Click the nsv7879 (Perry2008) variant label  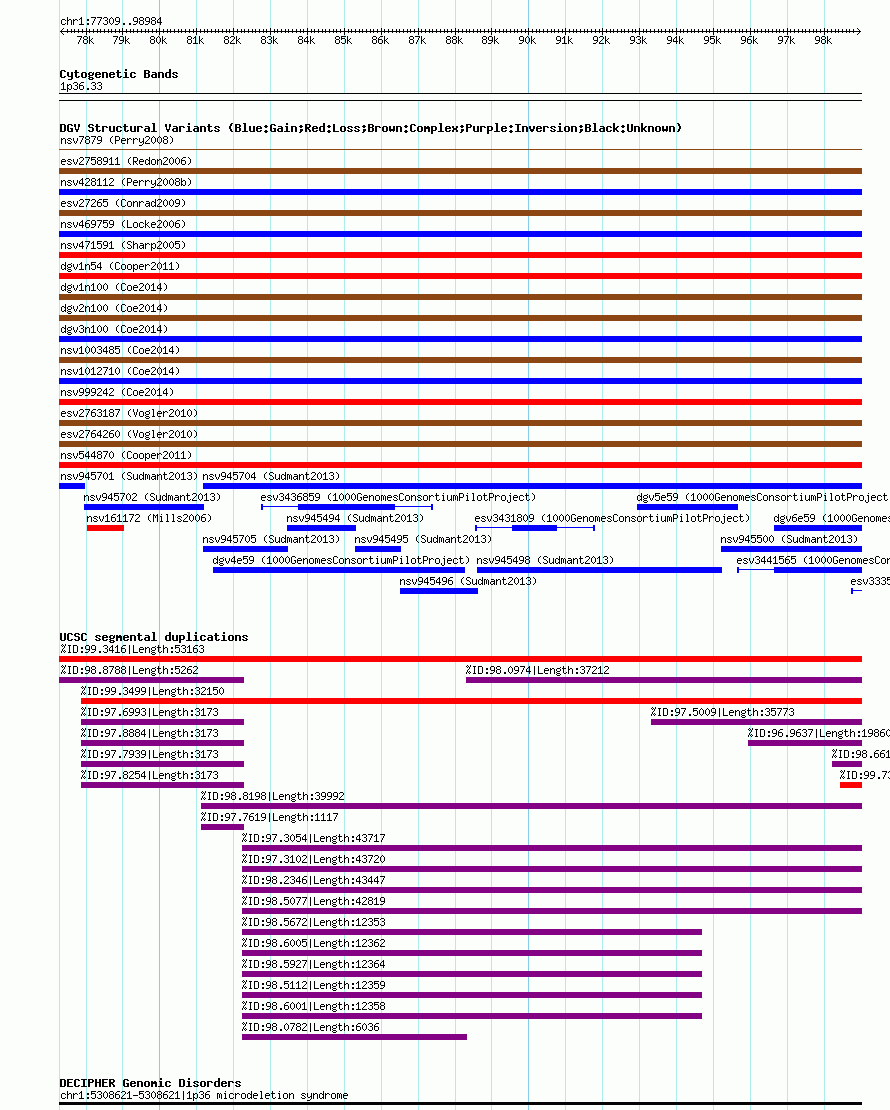(x=117, y=140)
